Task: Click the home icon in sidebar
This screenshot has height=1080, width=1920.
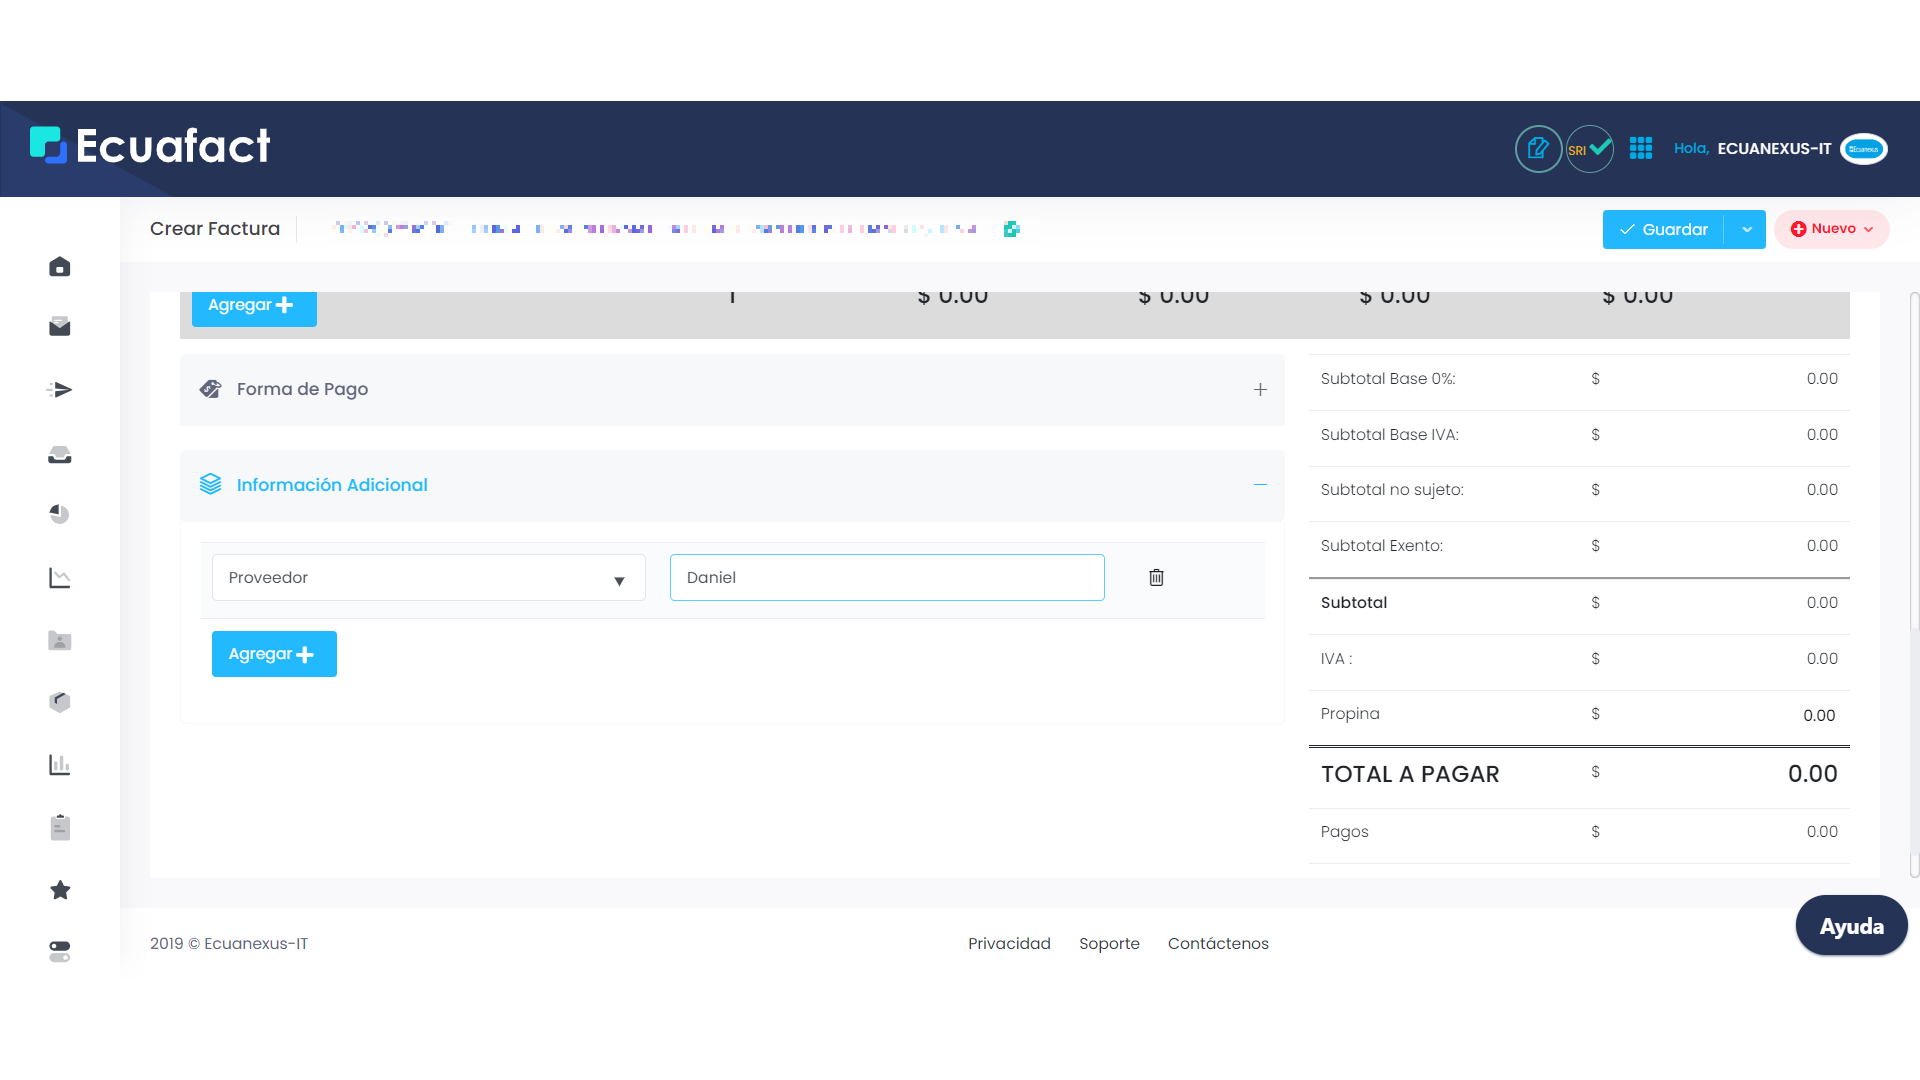Action: pyautogui.click(x=60, y=267)
